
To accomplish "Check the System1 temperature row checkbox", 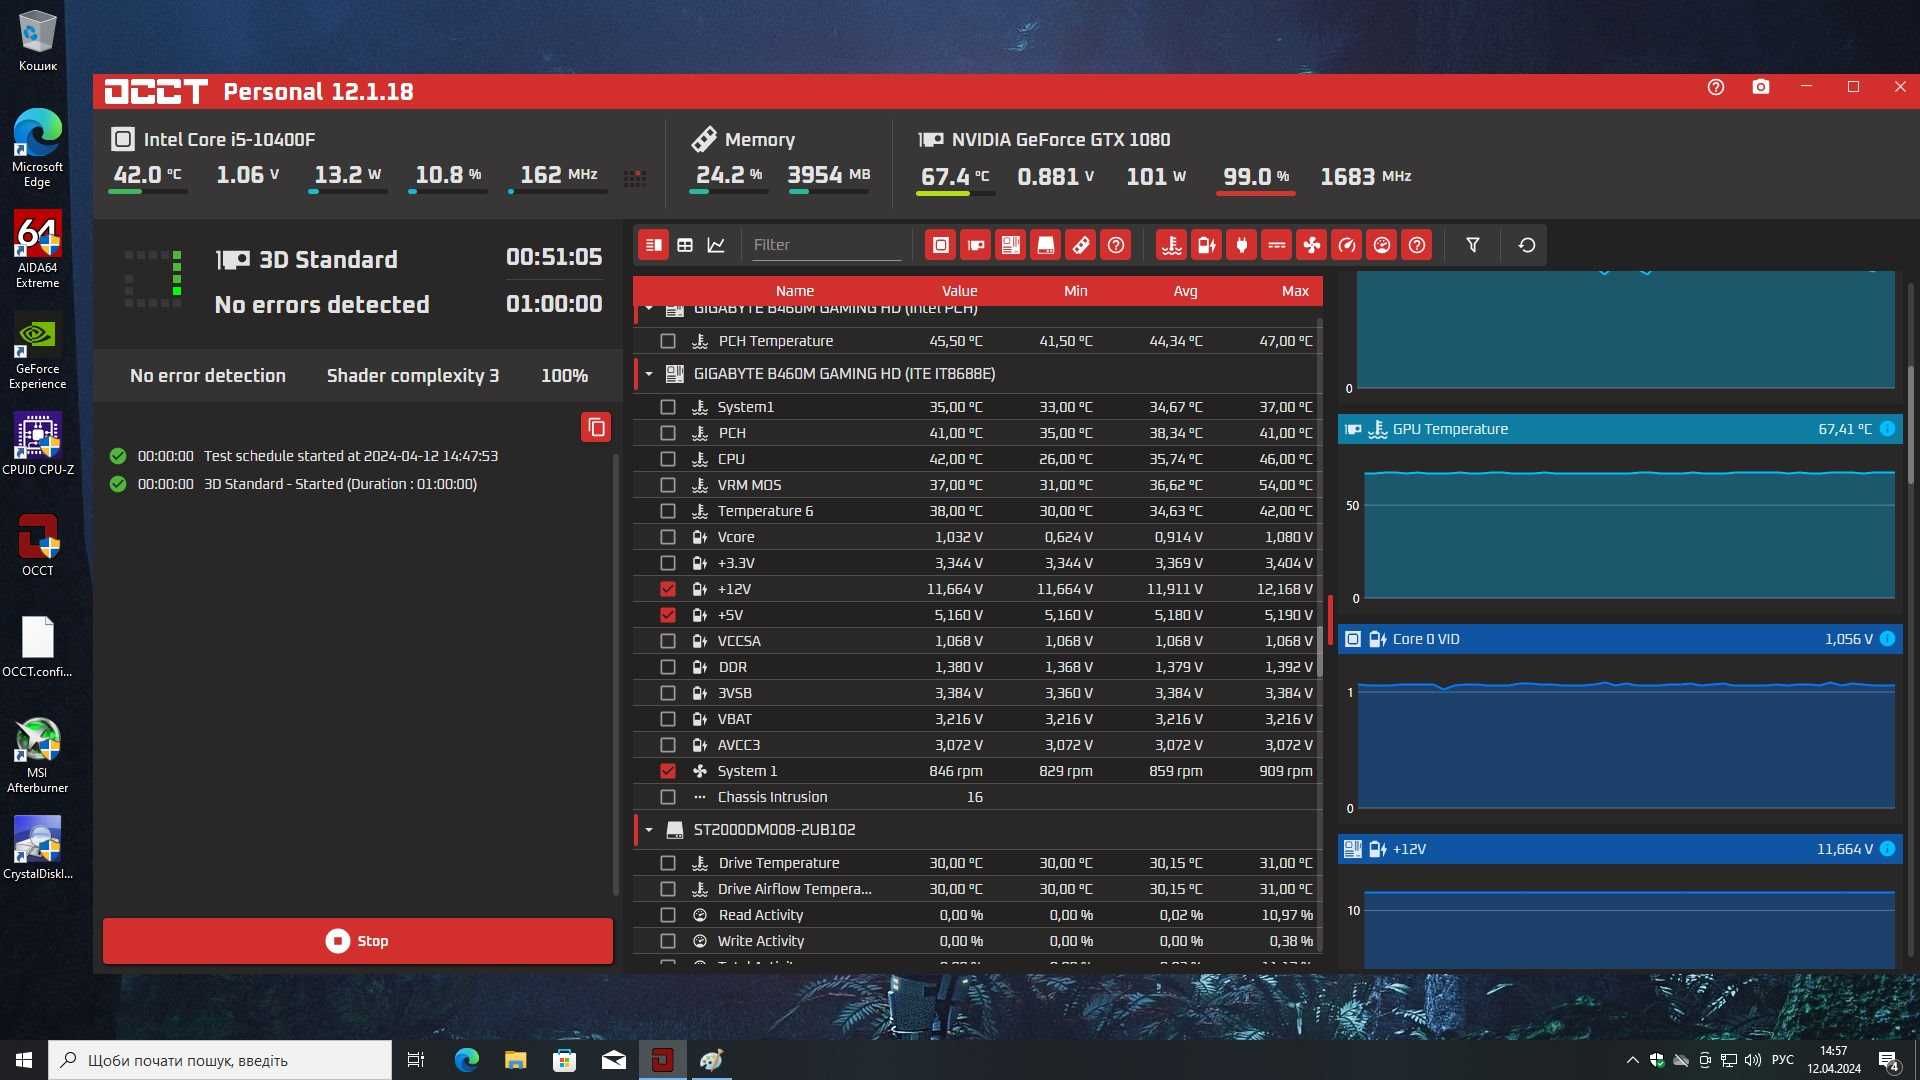I will (x=668, y=407).
